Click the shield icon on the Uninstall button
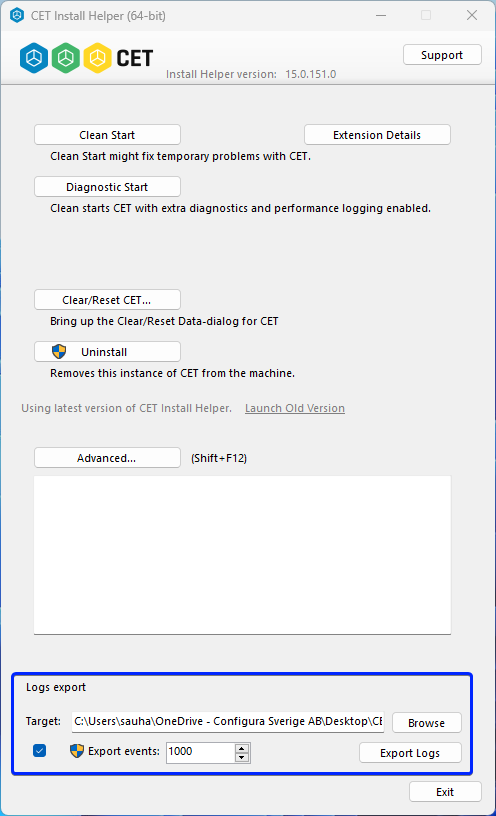This screenshot has height=816, width=496. pyautogui.click(x=59, y=352)
